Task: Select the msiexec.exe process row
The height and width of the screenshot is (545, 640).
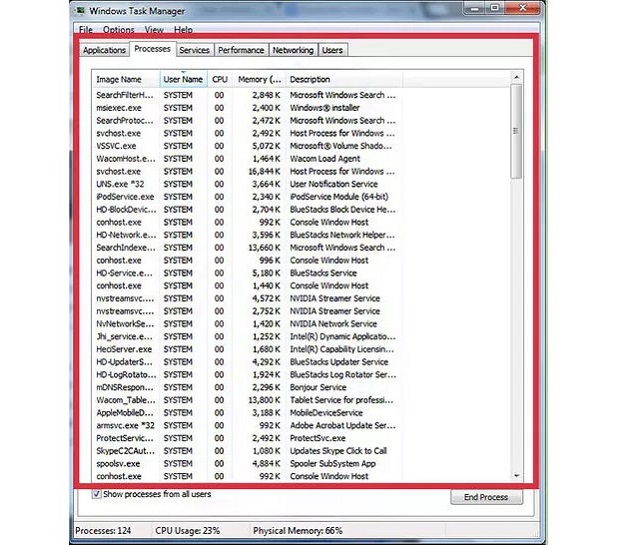Action: [247, 108]
